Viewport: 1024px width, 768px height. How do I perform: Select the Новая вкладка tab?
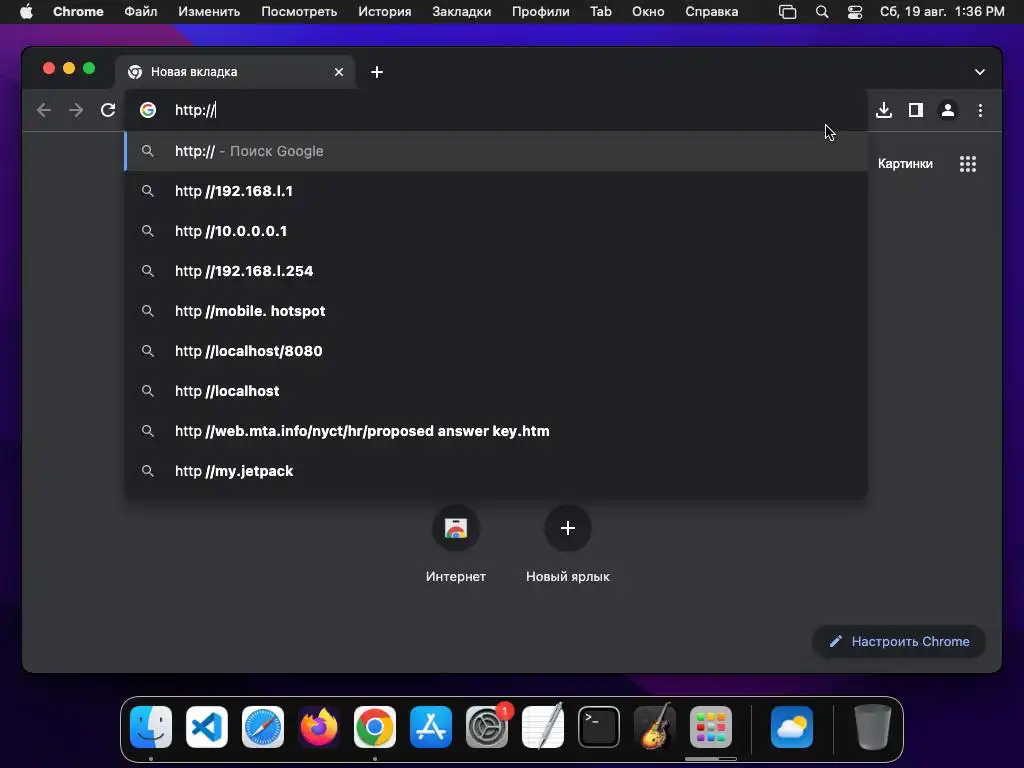pos(235,72)
